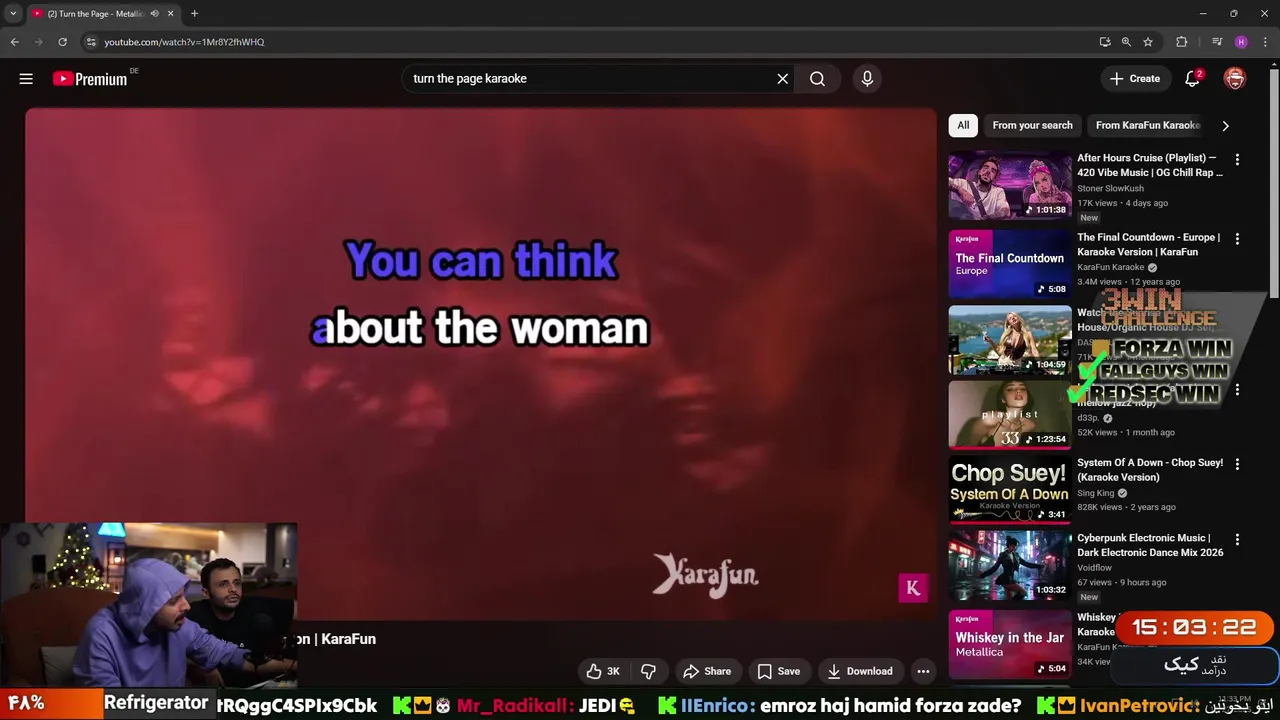Open the notifications bell
Image resolution: width=1280 pixels, height=720 pixels.
click(x=1192, y=79)
